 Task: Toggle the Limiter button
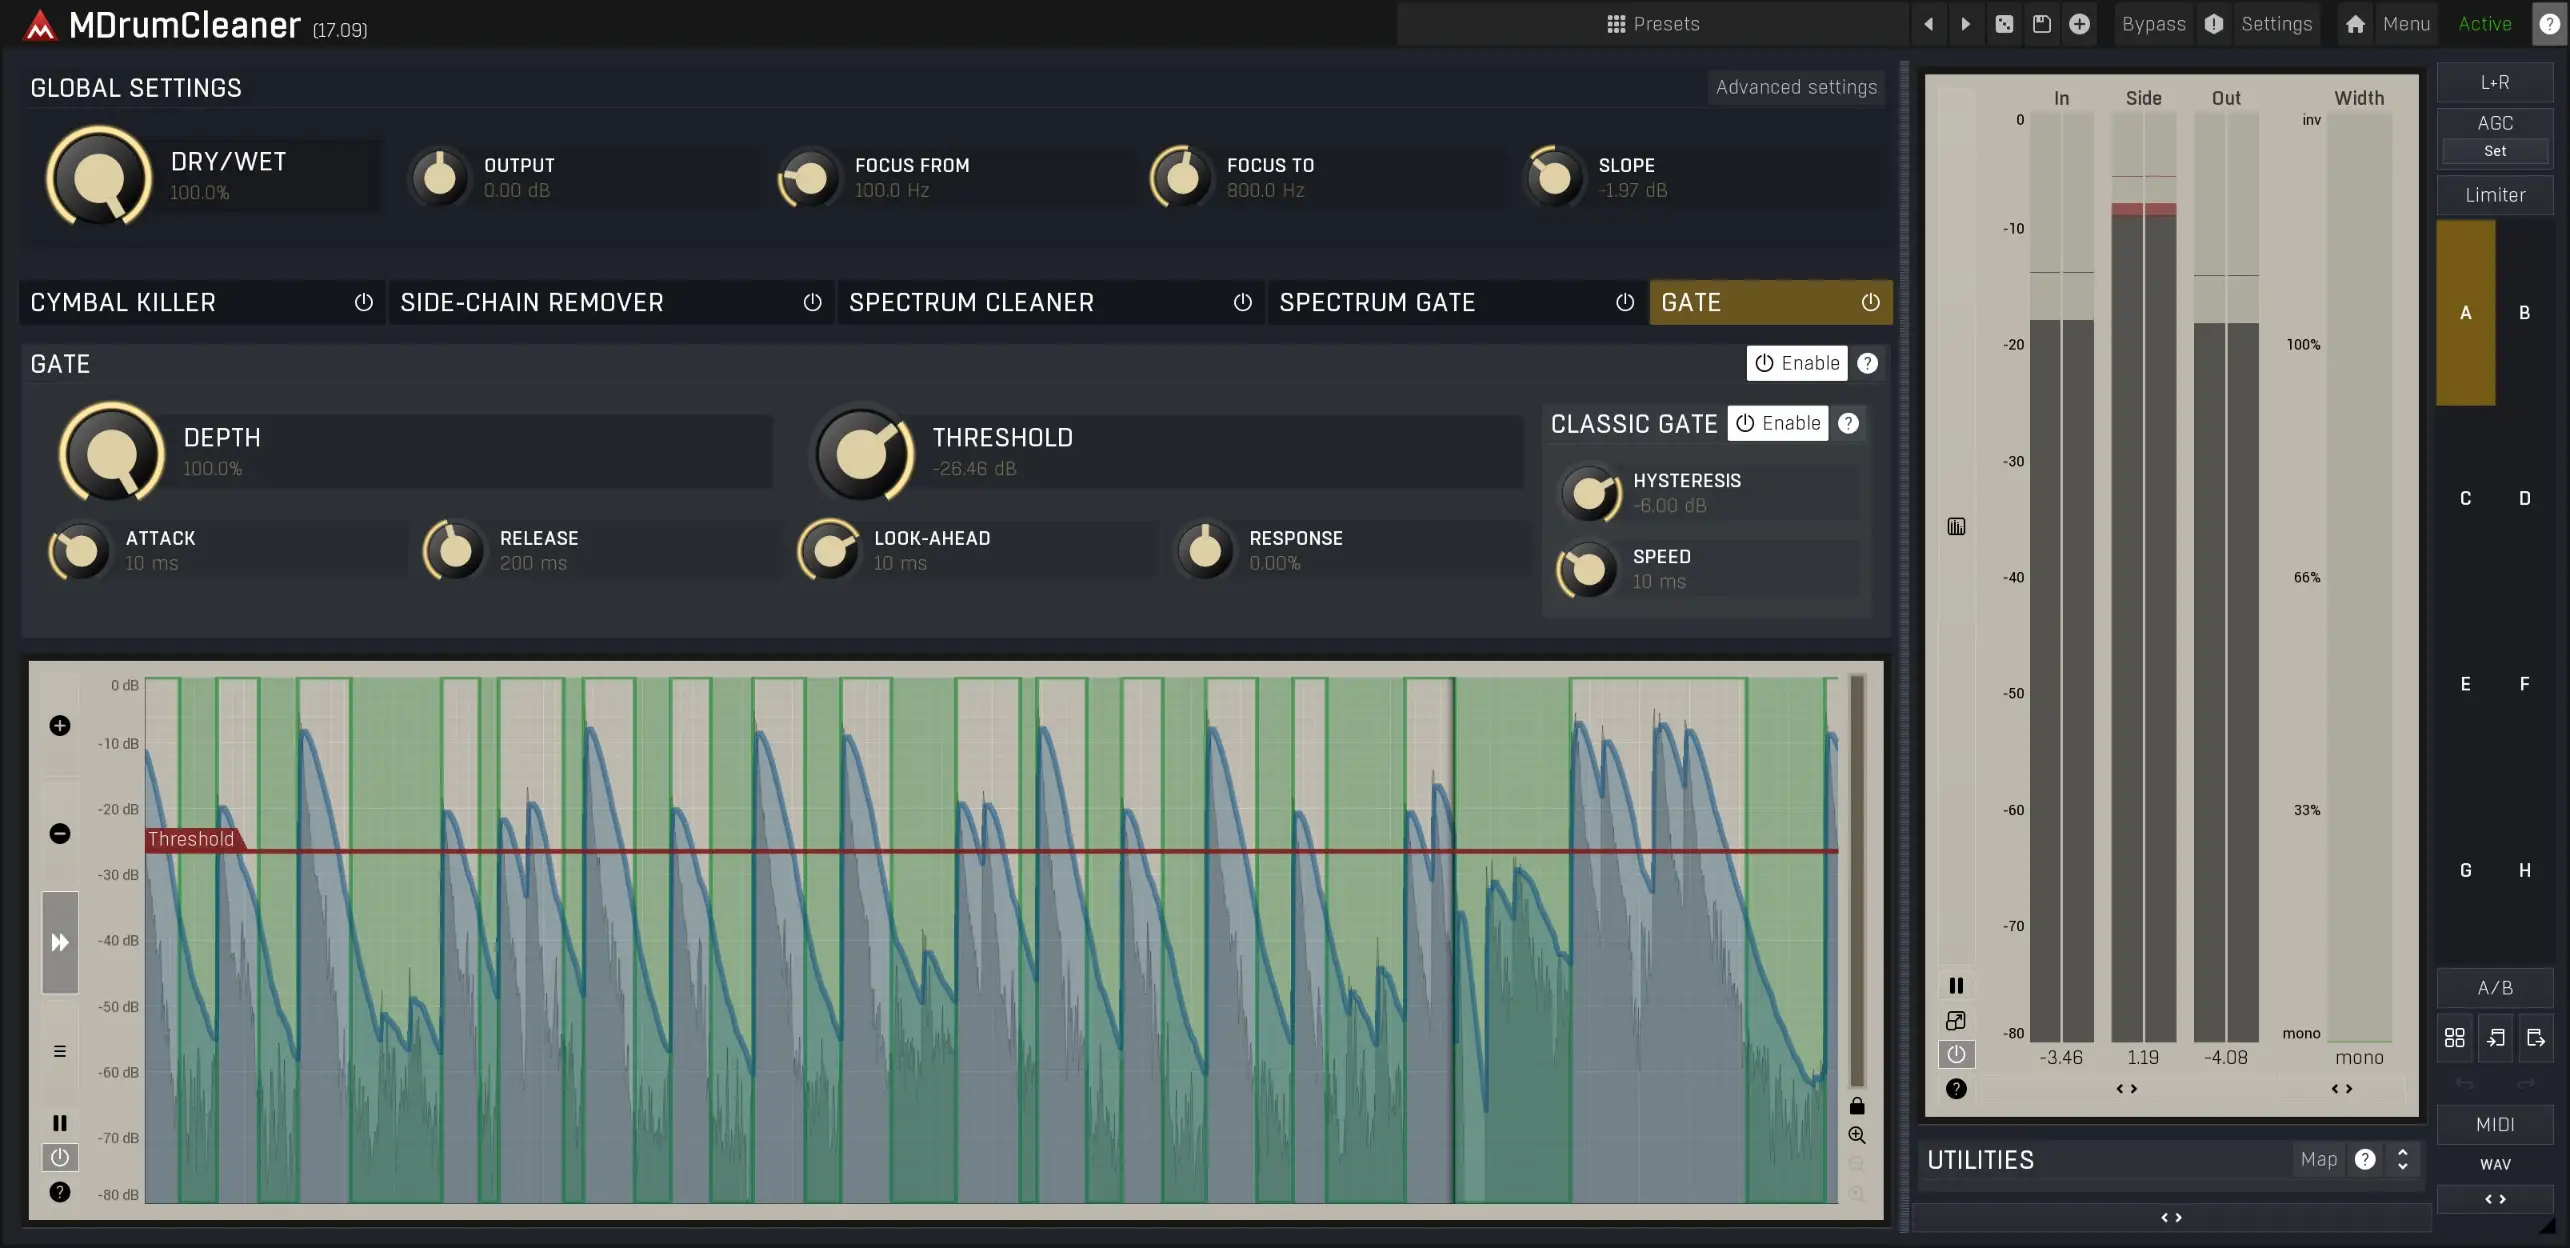[x=2494, y=195]
